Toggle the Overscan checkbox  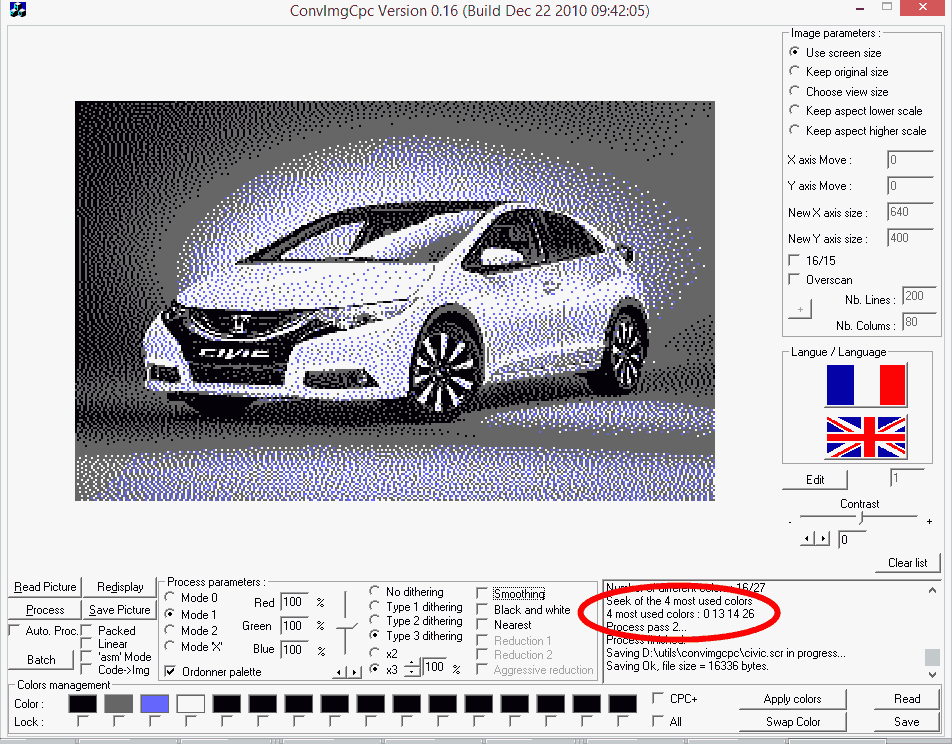click(x=794, y=279)
